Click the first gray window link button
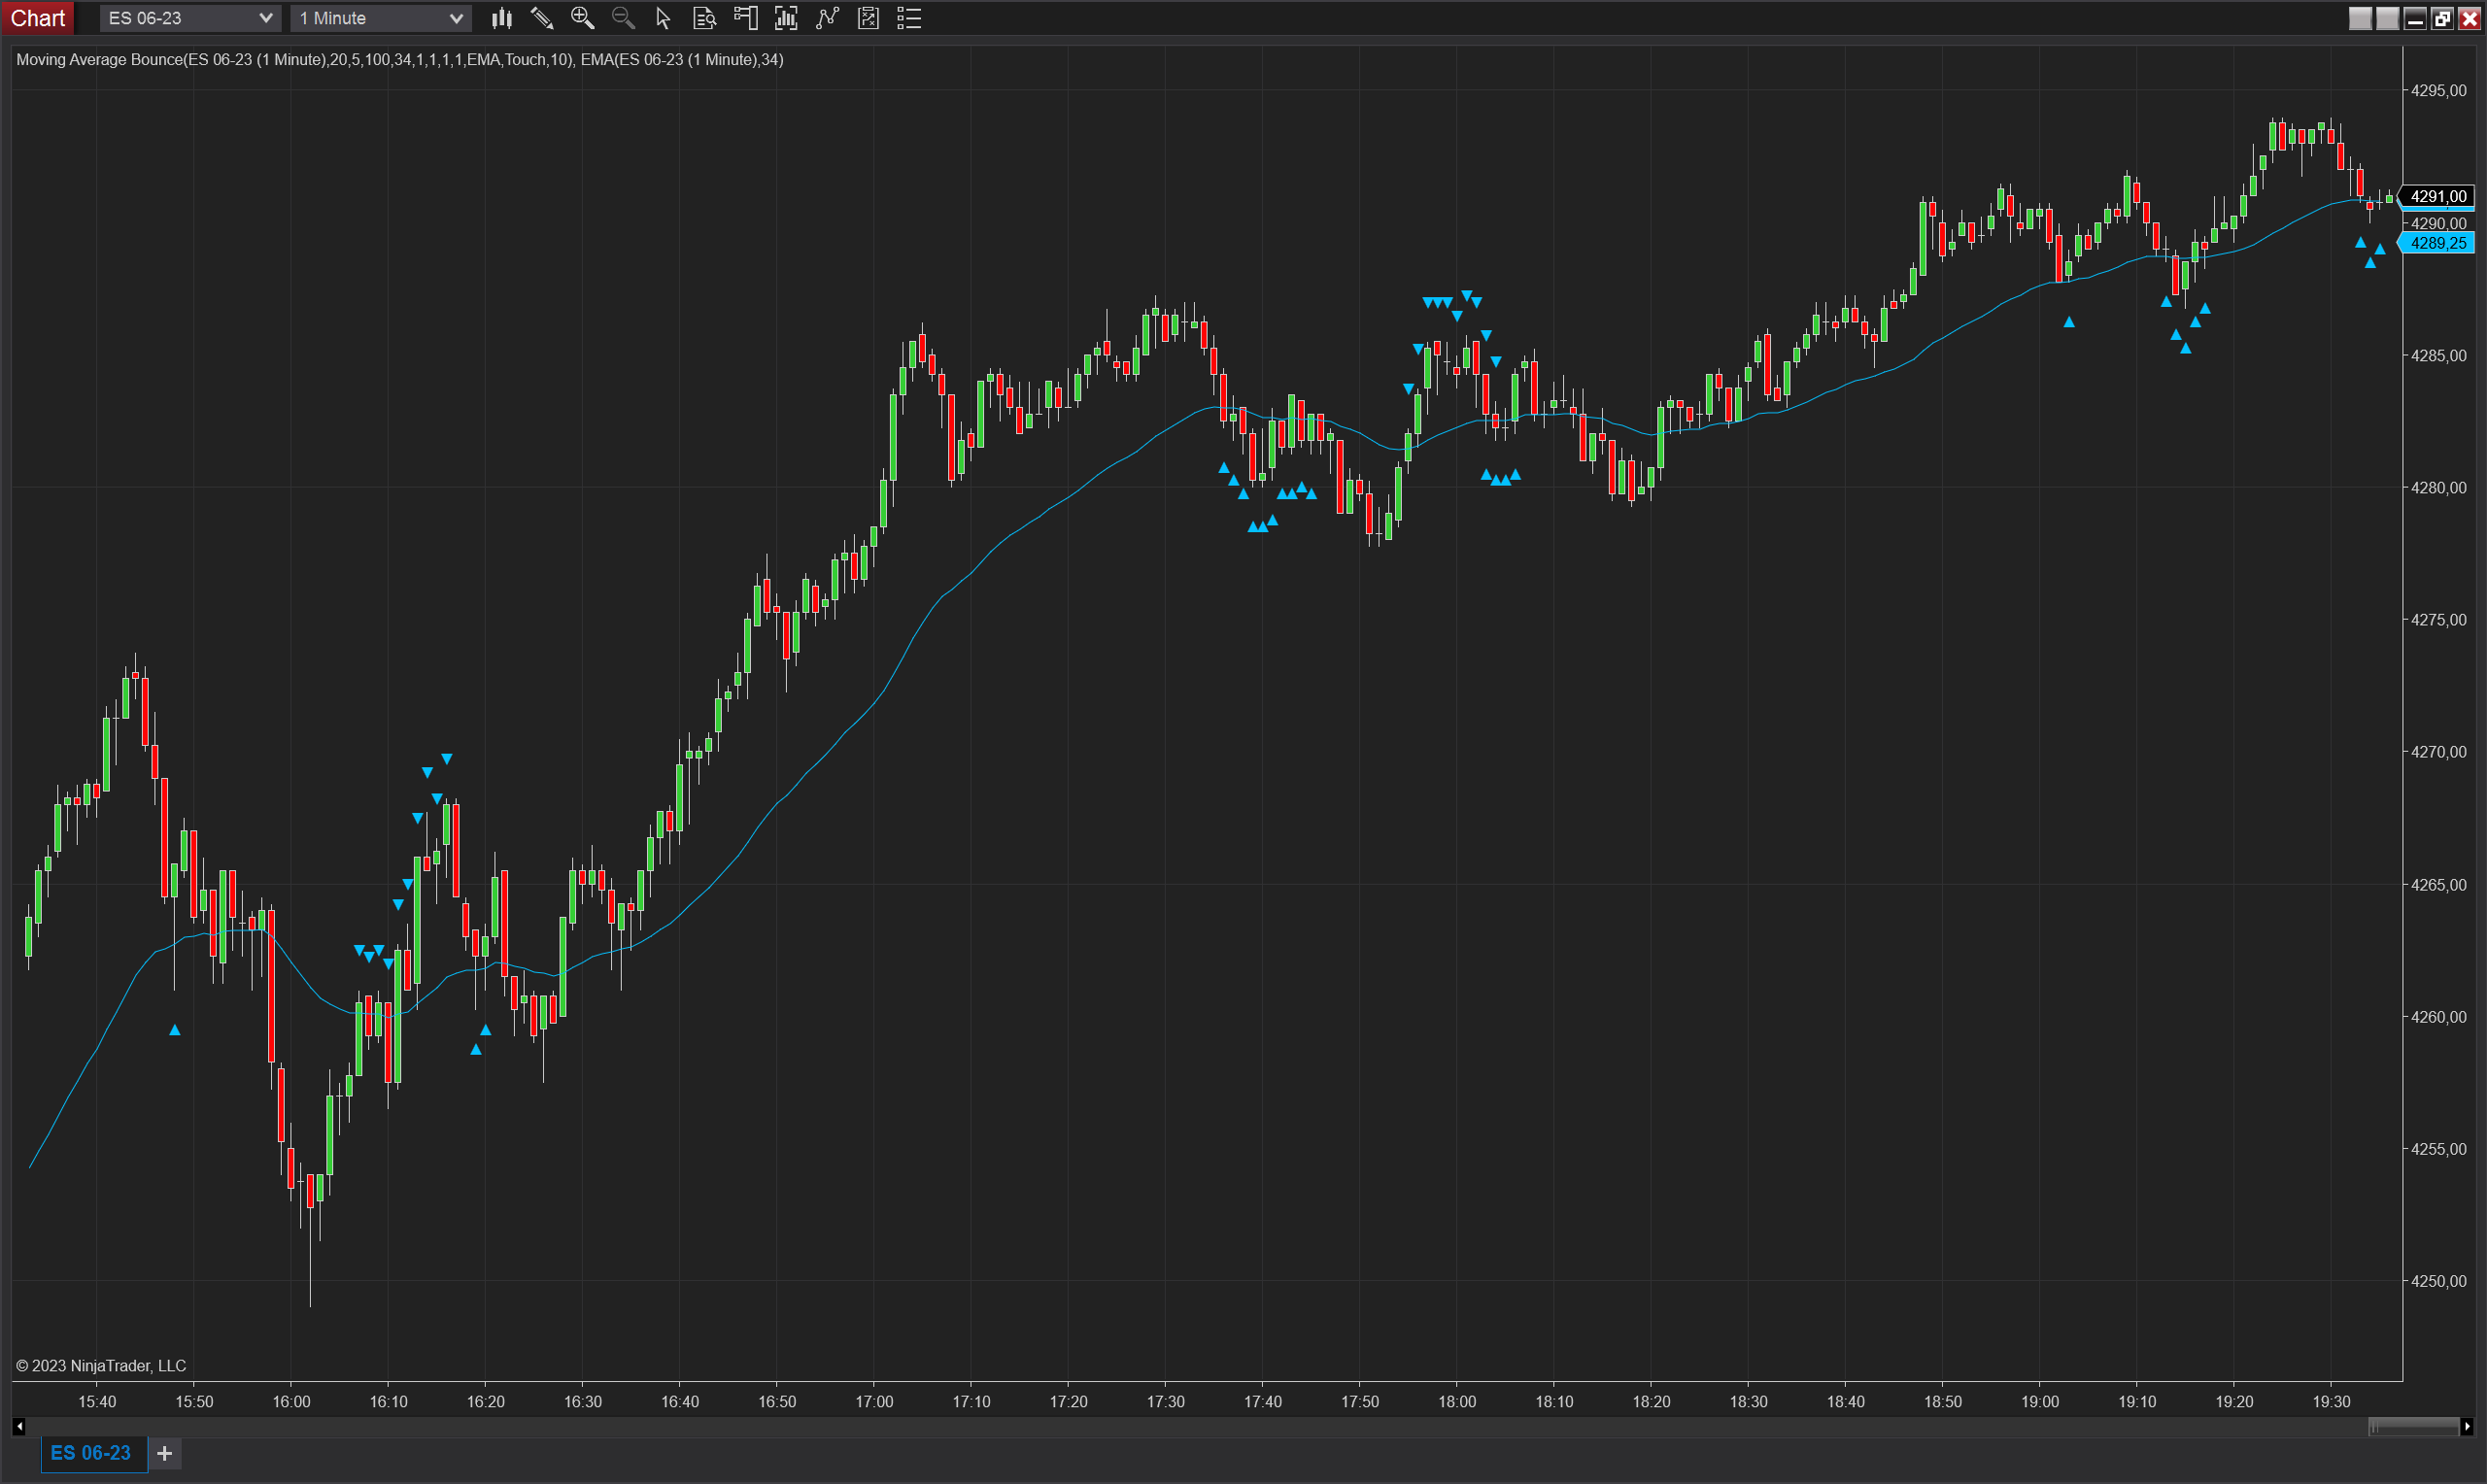 (2360, 18)
